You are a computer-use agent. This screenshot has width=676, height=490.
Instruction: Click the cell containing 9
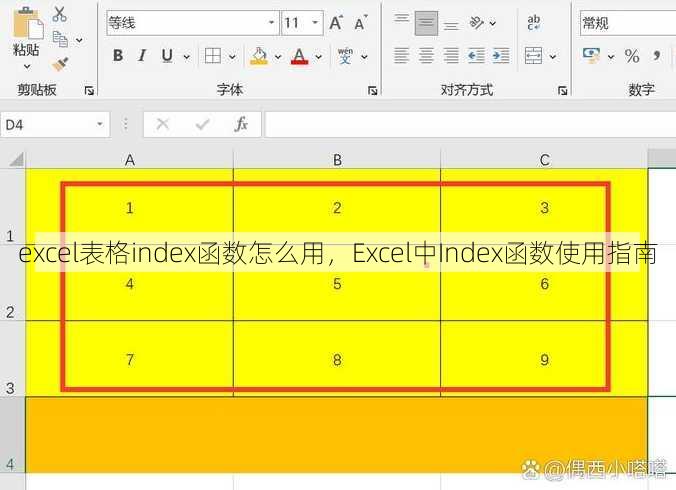click(x=544, y=359)
